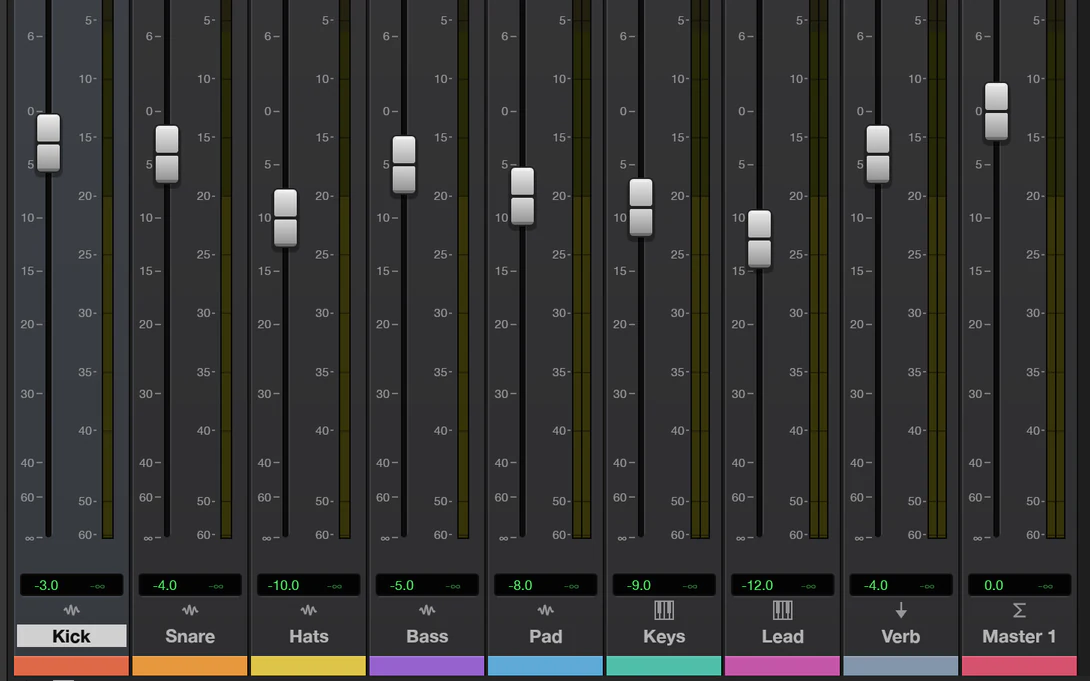Click the Pad volume value -8.0

521,585
